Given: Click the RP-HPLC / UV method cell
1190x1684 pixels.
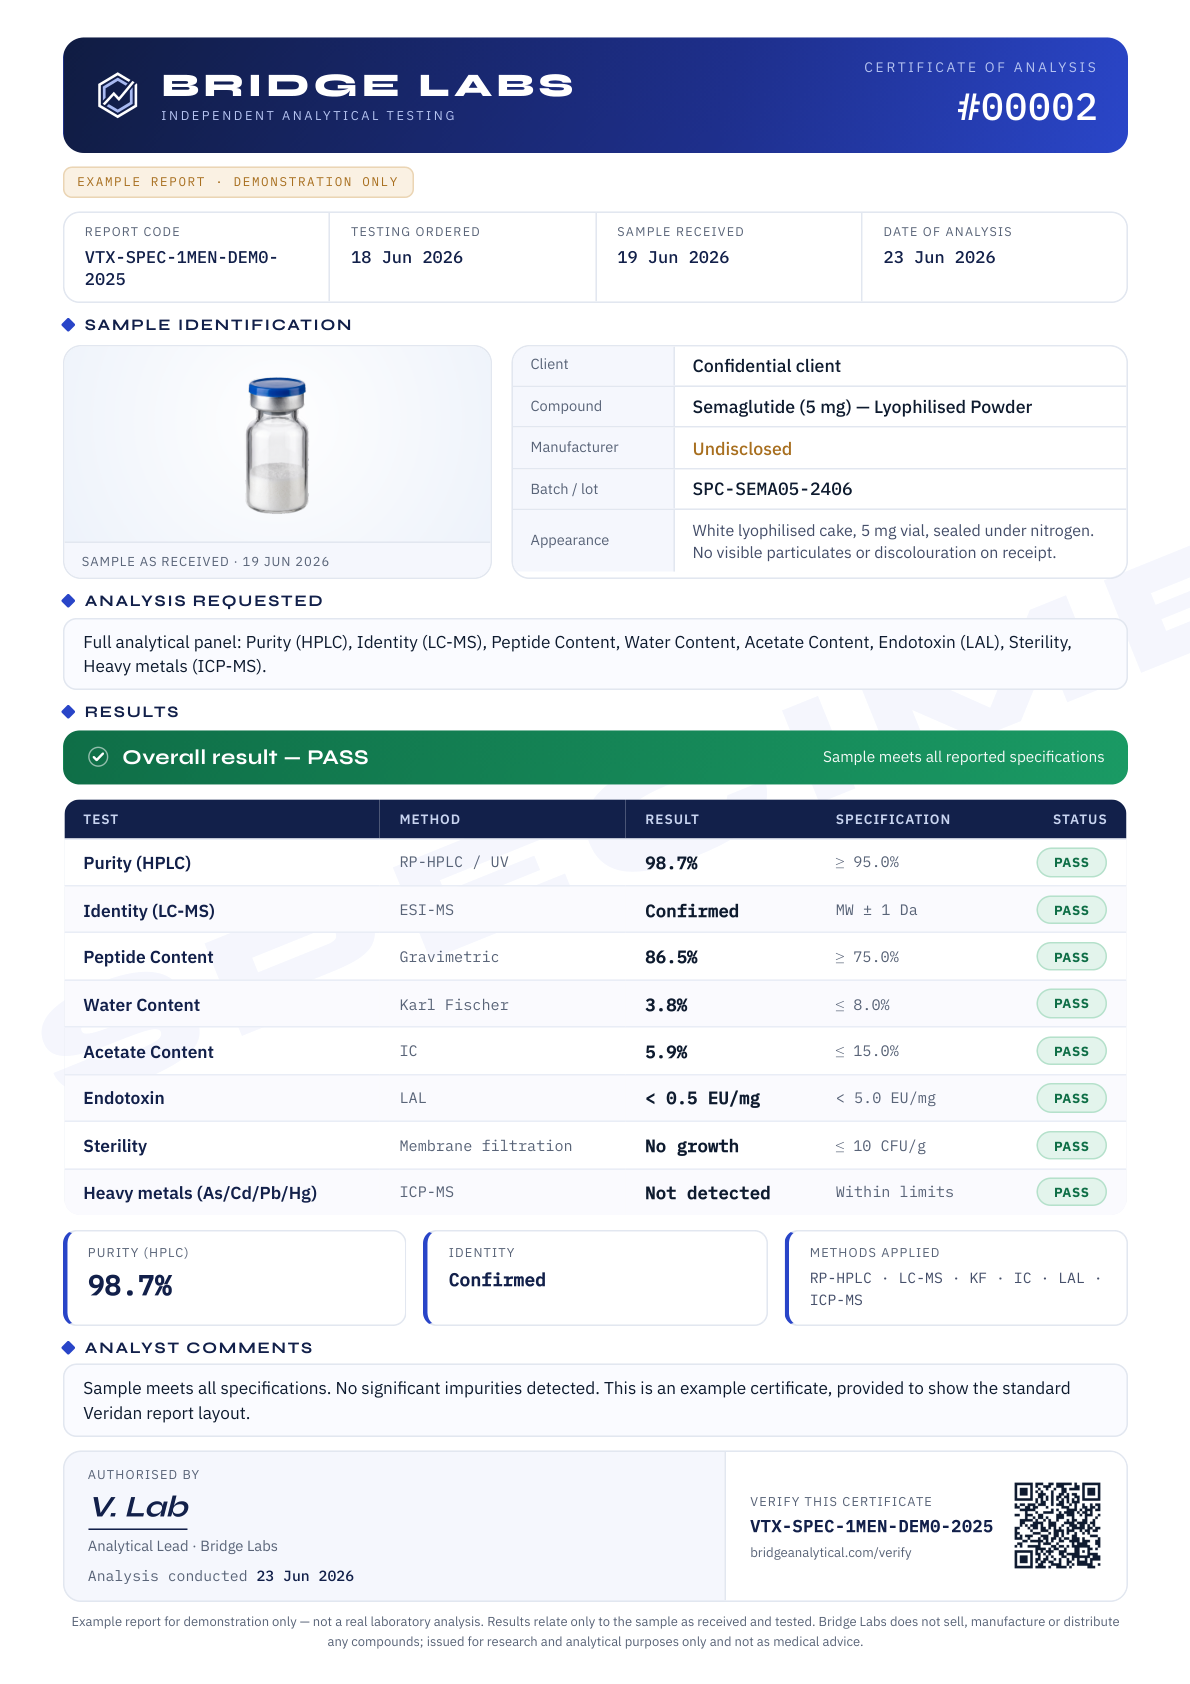Looking at the screenshot, I should click(454, 862).
